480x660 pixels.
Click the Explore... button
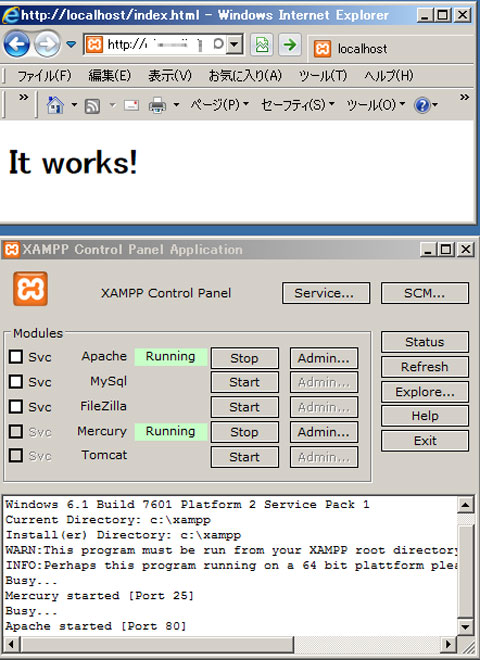tap(425, 392)
